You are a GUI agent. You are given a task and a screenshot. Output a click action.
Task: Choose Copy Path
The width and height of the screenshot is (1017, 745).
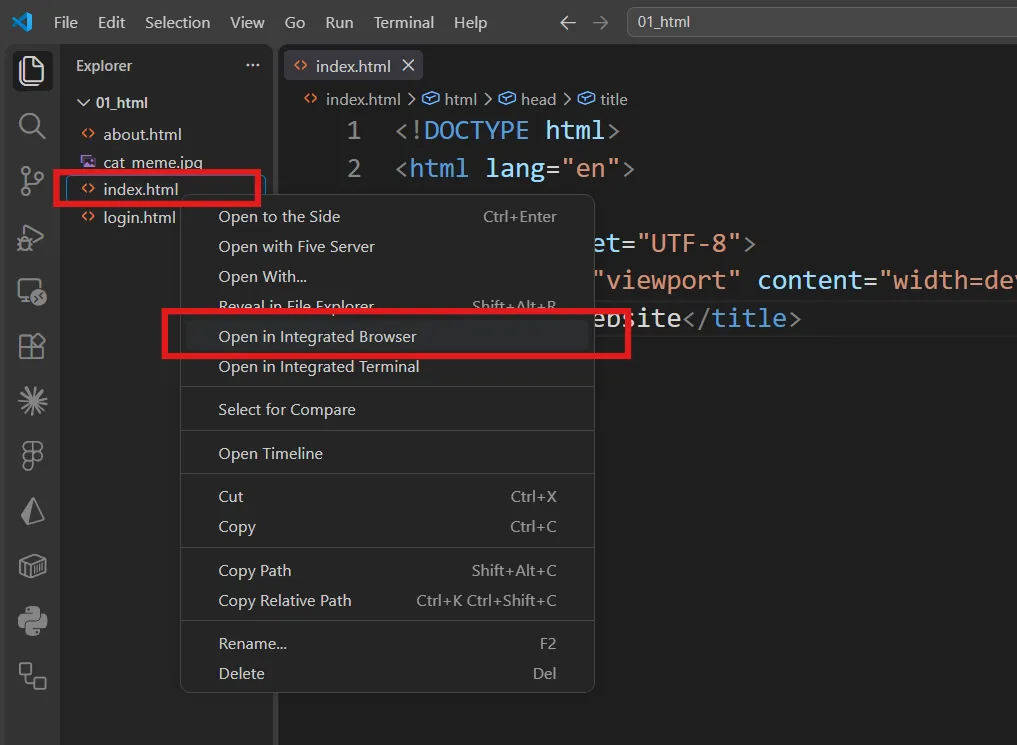pyautogui.click(x=387, y=571)
